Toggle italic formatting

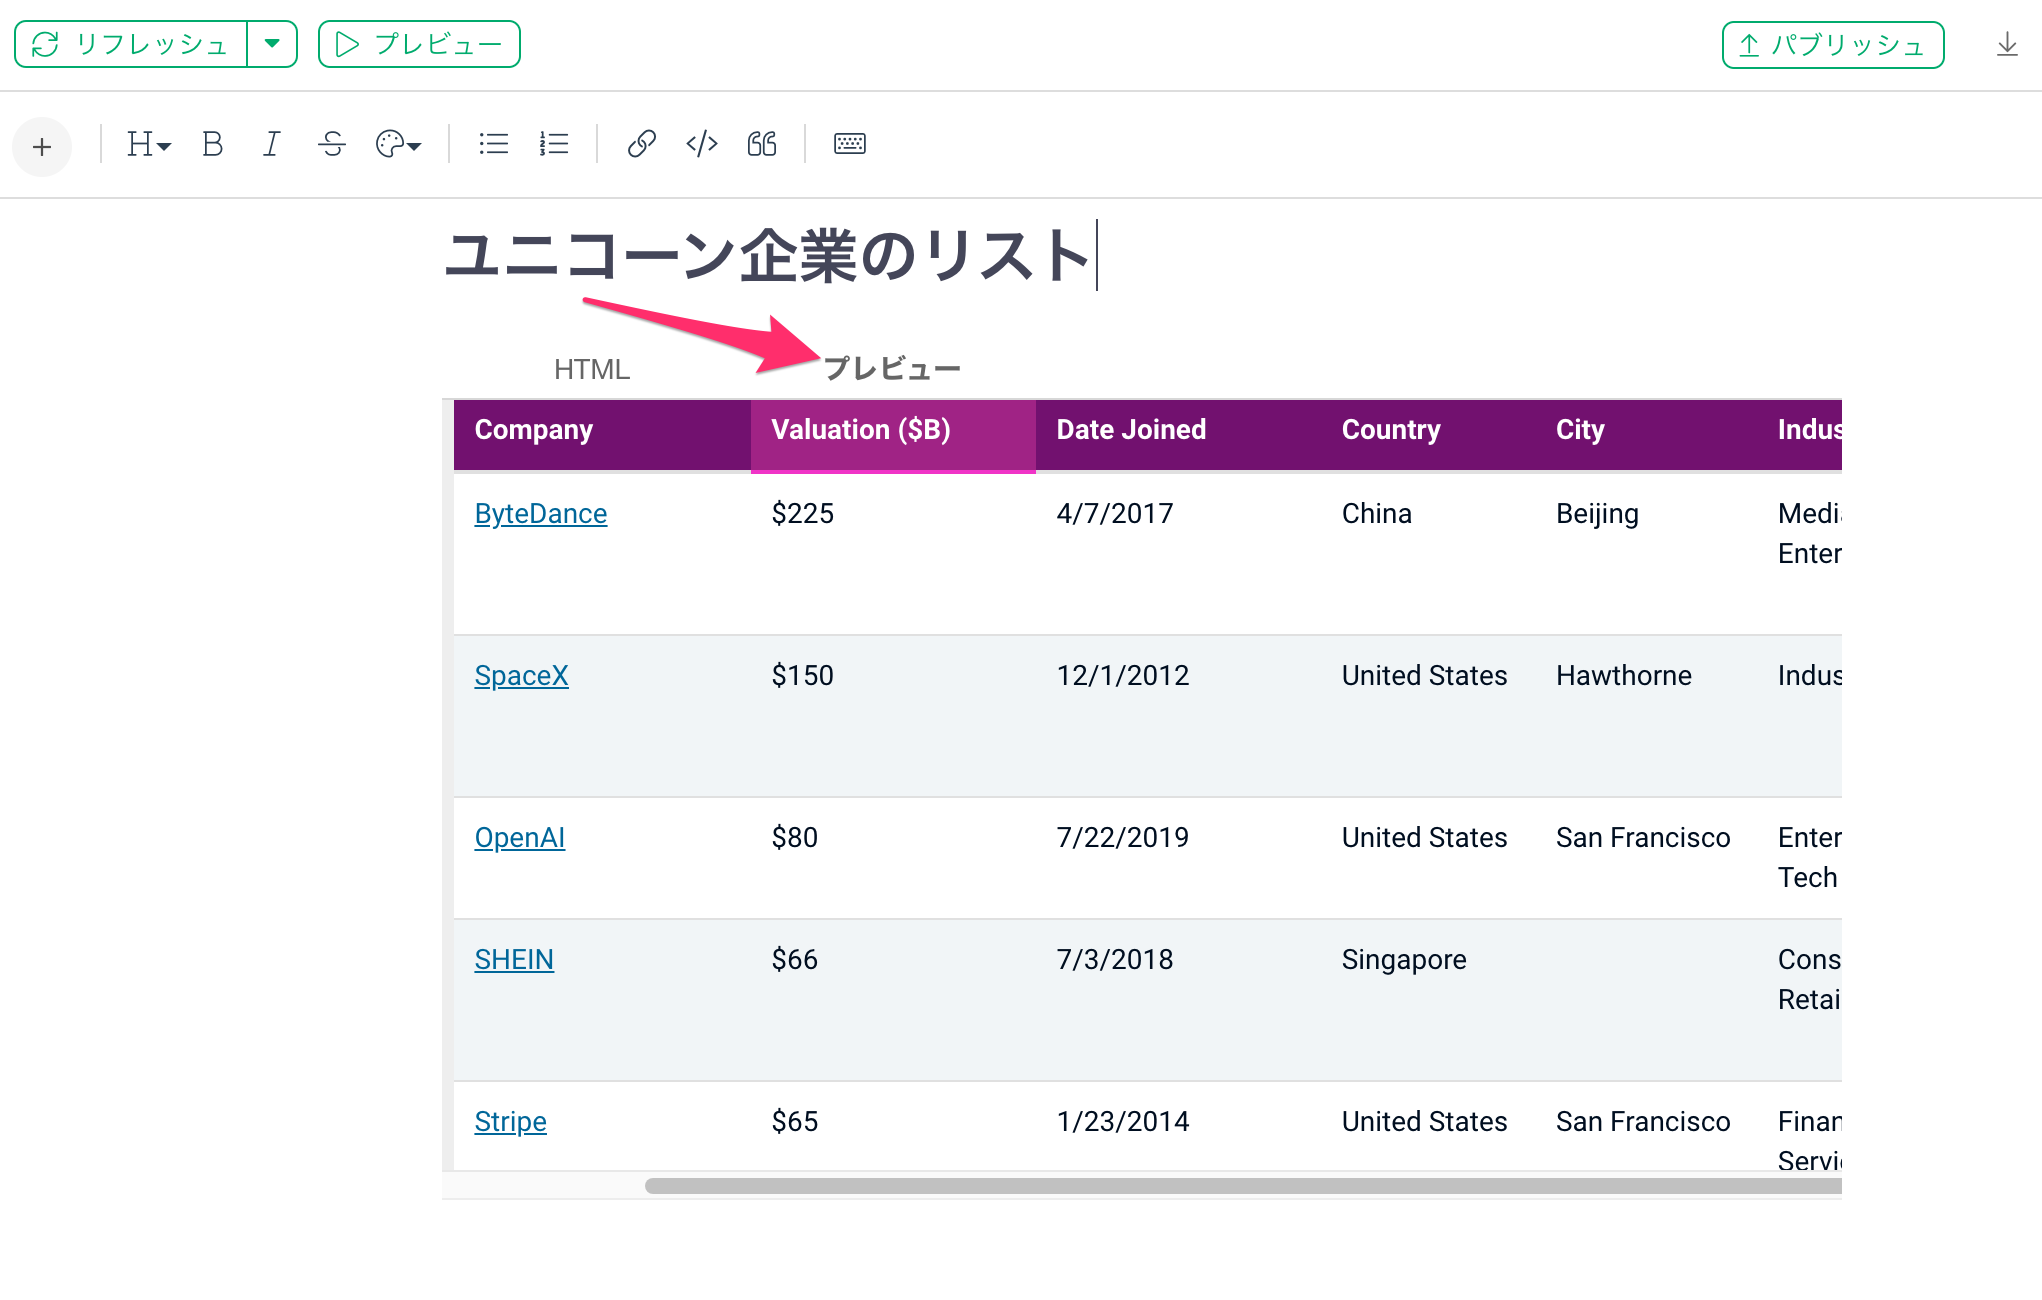tap(271, 144)
